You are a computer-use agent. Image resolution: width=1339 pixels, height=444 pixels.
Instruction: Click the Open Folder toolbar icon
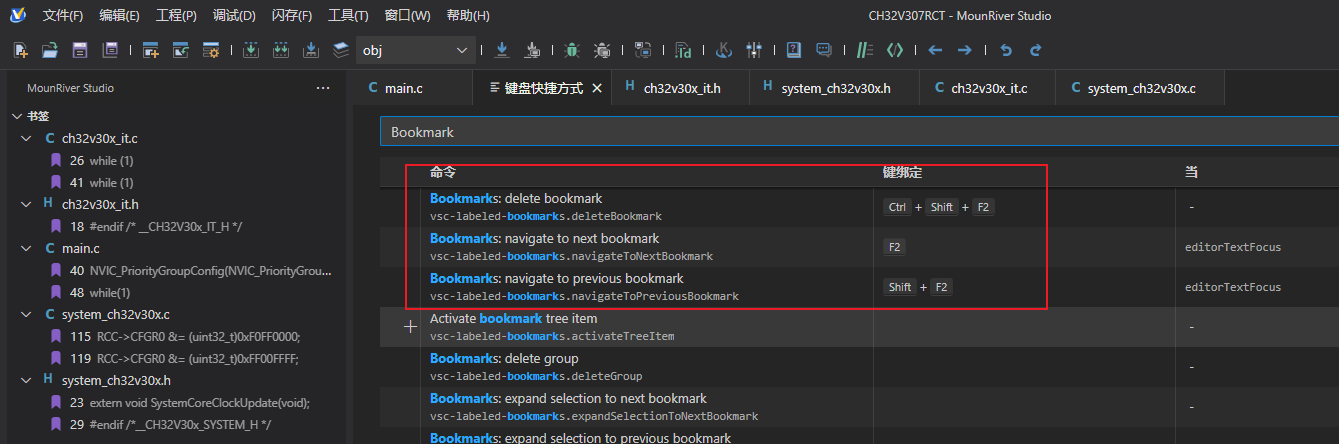(49, 50)
